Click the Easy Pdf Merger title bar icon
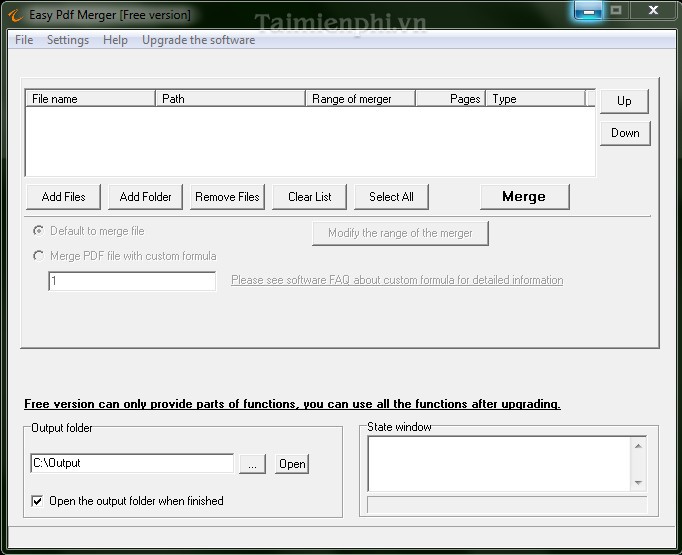 13,15
